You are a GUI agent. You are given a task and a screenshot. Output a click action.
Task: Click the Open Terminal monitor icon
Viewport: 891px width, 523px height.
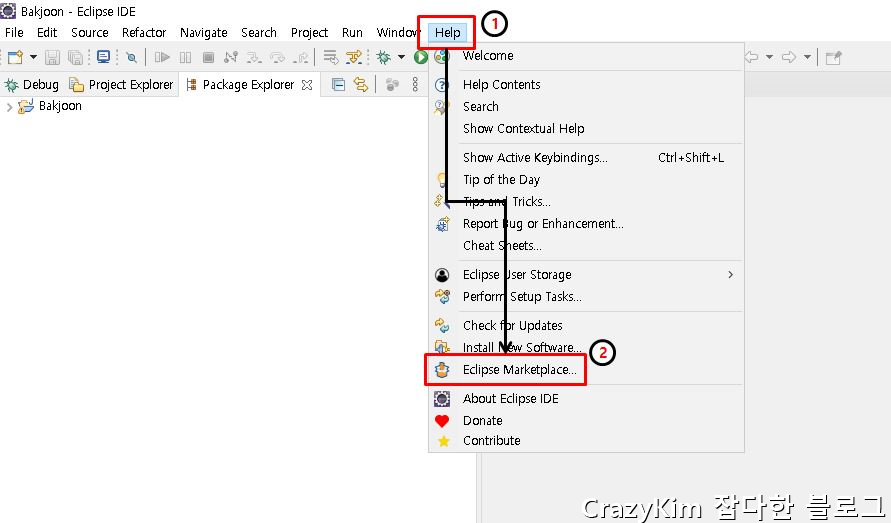point(103,57)
